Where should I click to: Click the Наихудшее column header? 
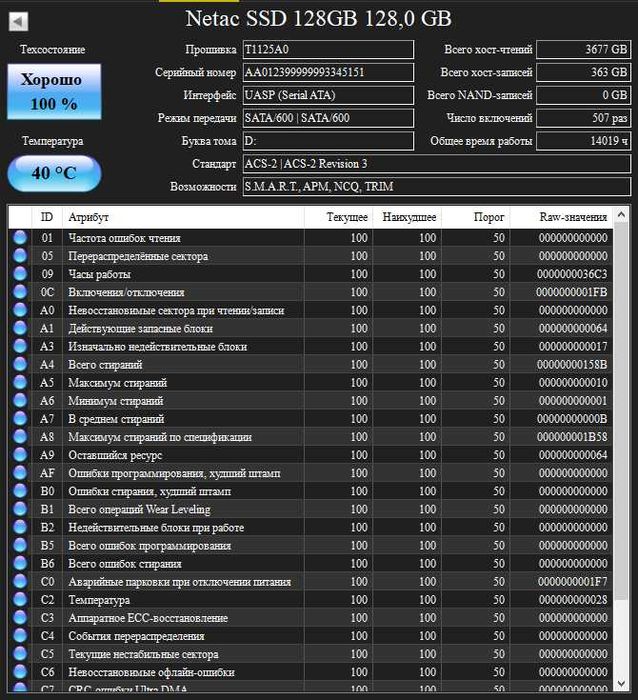coord(407,217)
